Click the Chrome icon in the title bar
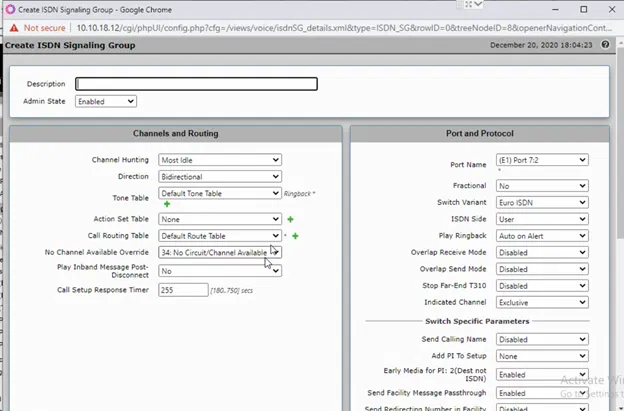 (x=9, y=9)
